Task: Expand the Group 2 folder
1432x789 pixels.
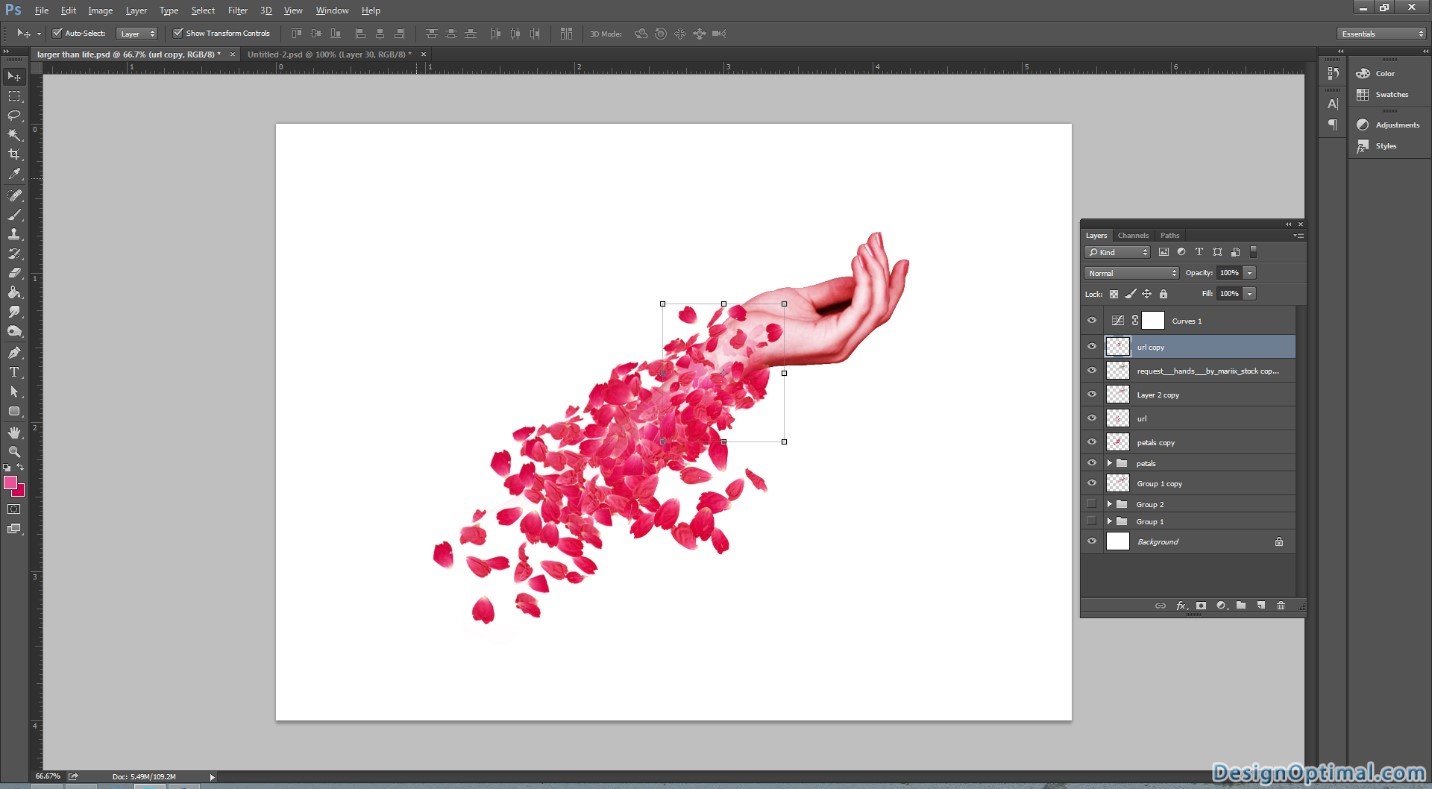Action: 1109,504
